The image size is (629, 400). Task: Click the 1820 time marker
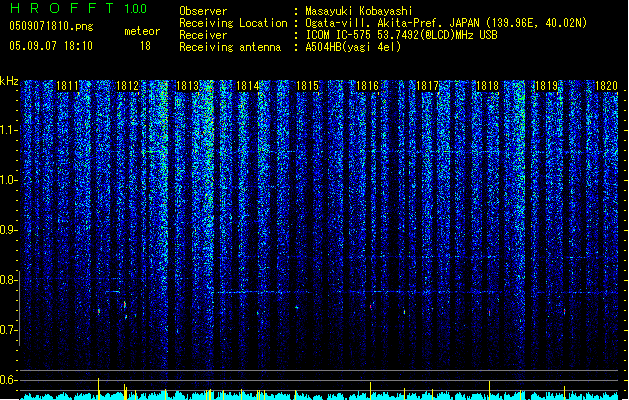[x=607, y=86]
